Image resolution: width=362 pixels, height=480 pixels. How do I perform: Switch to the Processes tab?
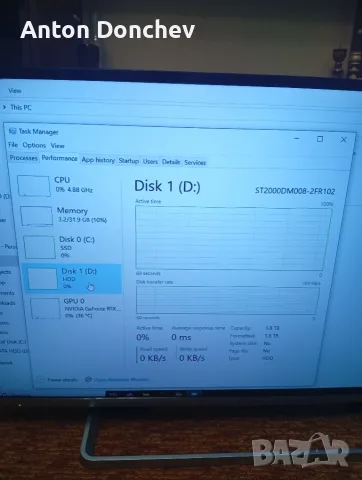click(23, 158)
